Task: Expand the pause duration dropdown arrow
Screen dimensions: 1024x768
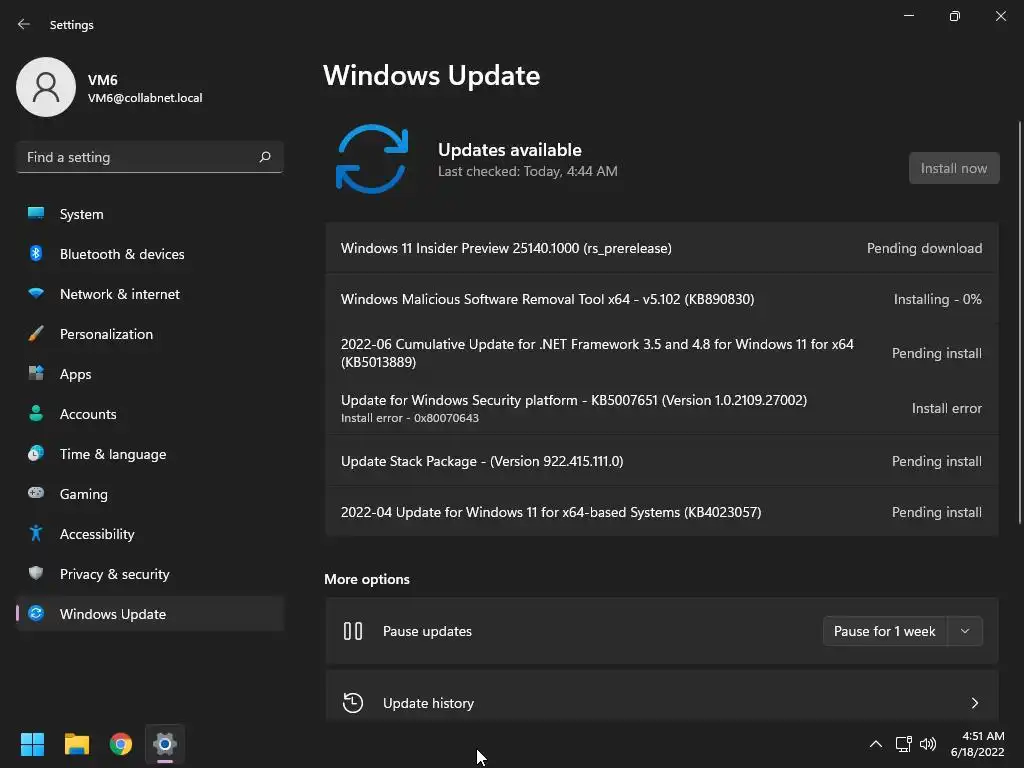Action: point(965,631)
